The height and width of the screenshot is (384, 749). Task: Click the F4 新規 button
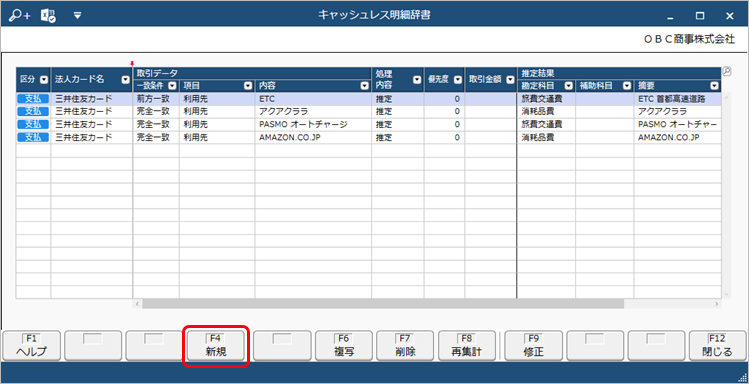click(x=216, y=346)
